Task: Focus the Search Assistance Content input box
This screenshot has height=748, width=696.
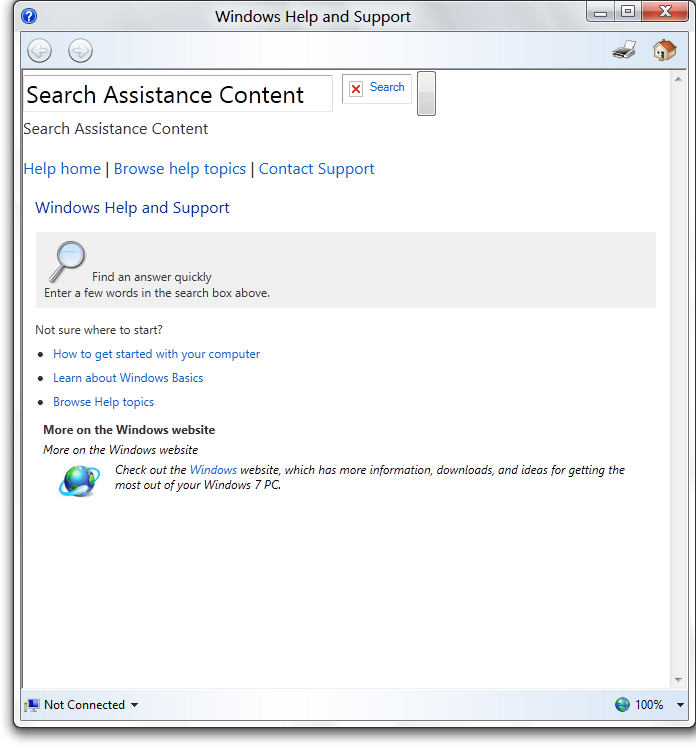Action: point(177,94)
